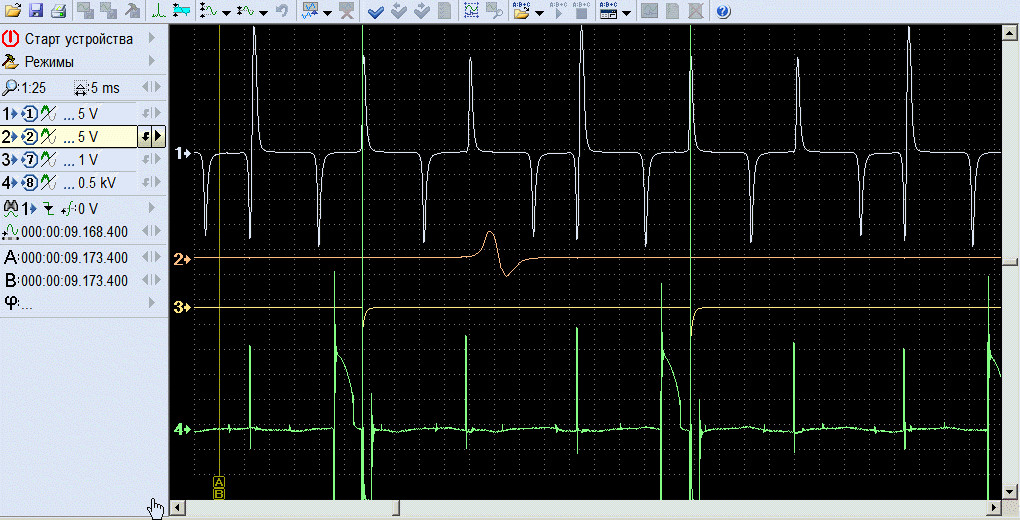The width and height of the screenshot is (1020, 520).
Task: Click channel 4 marker on the graph
Action: click(181, 429)
